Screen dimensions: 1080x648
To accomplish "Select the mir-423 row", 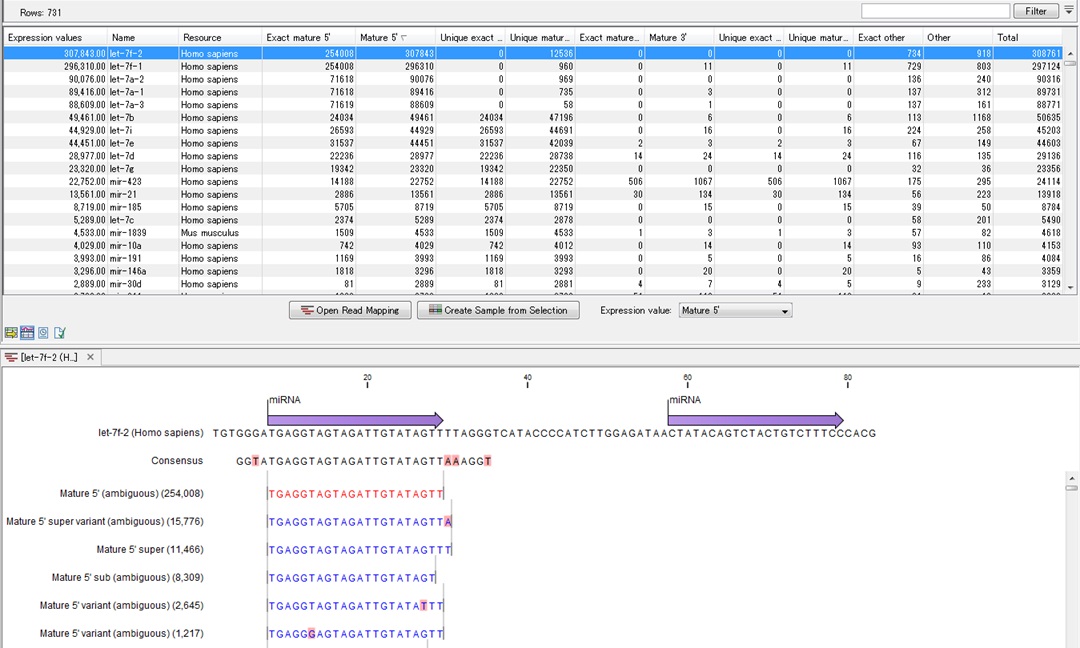I will pos(533,182).
